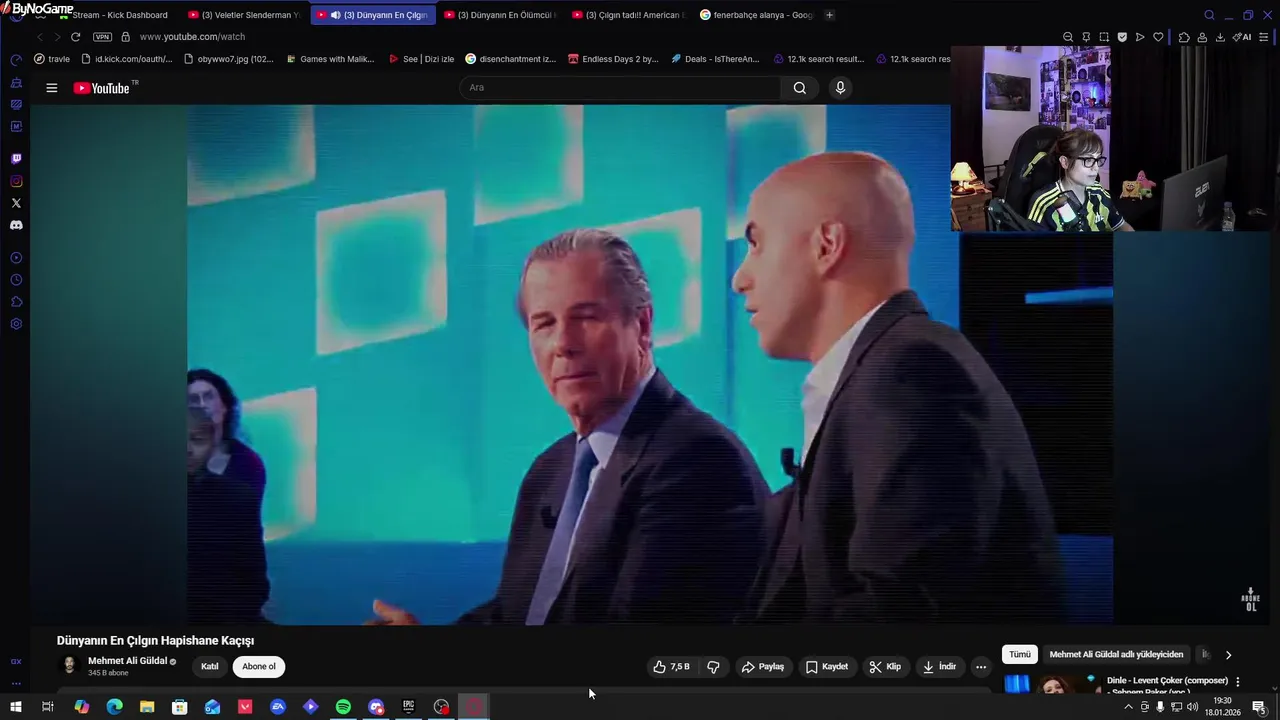Open the Windows Start button
This screenshot has height=720, width=1280.
(x=15, y=707)
